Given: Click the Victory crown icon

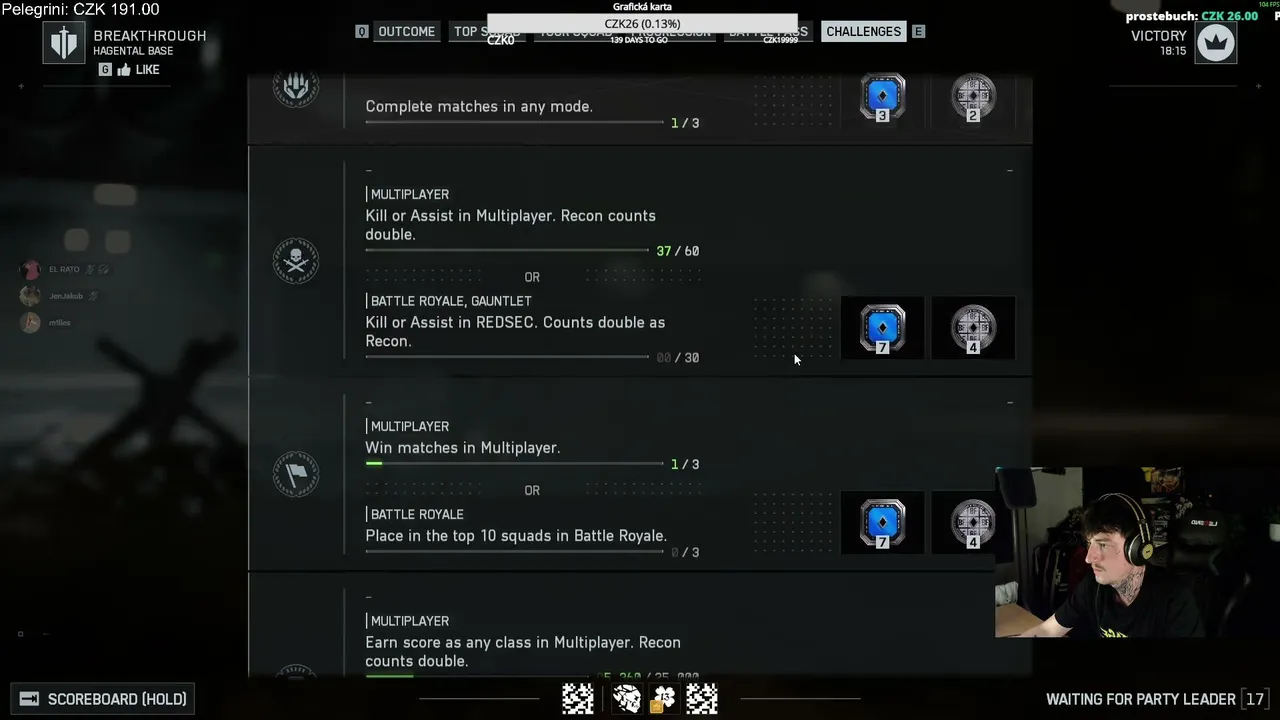Looking at the screenshot, I should coord(1216,43).
